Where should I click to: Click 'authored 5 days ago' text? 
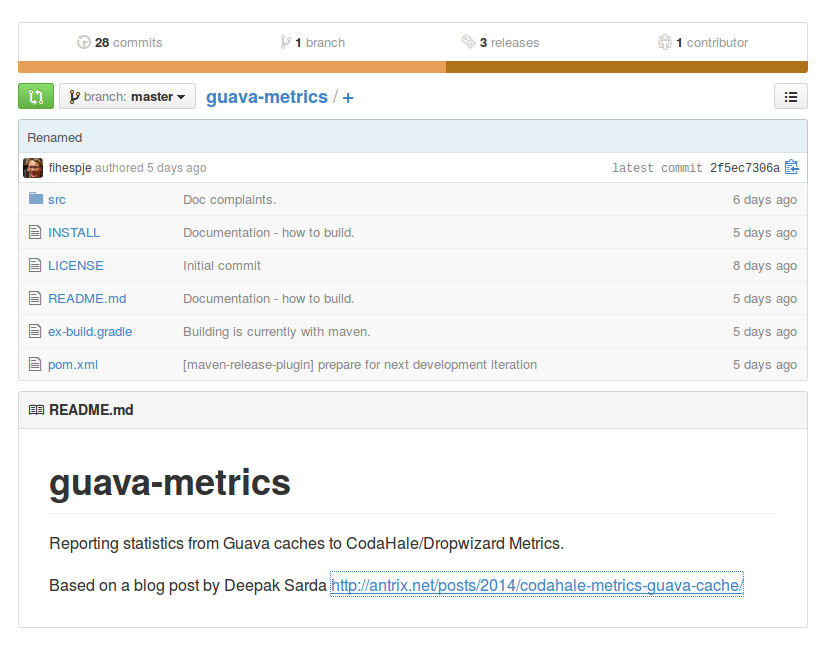(151, 167)
